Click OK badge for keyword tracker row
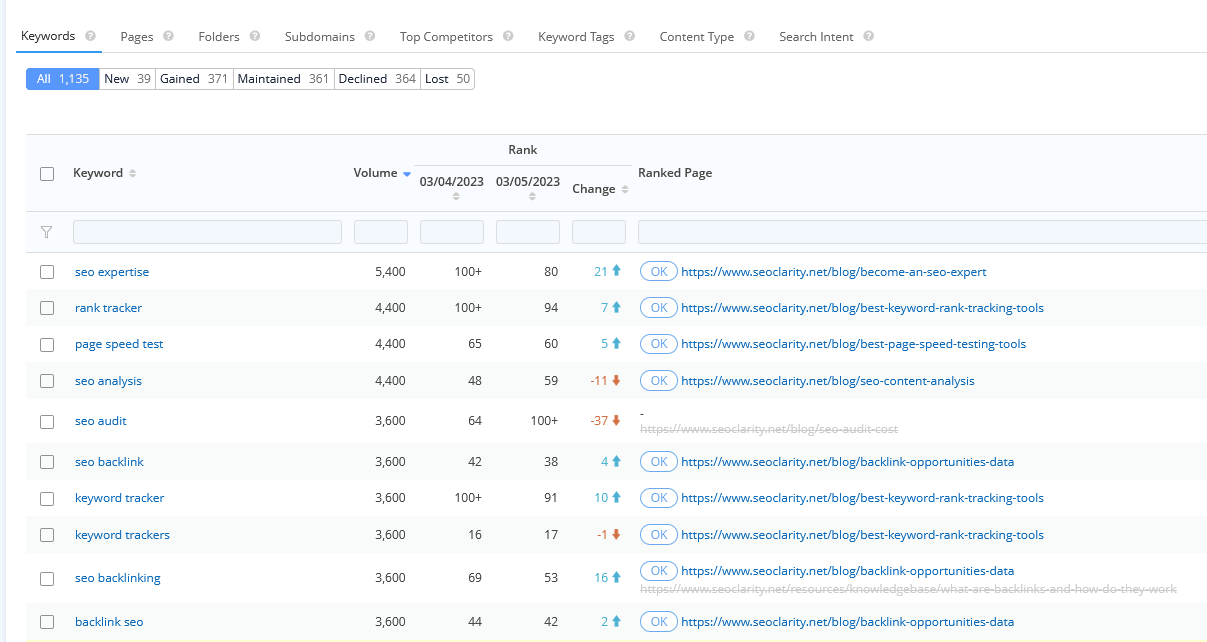Image resolution: width=1207 pixels, height=642 pixels. pyautogui.click(x=659, y=498)
